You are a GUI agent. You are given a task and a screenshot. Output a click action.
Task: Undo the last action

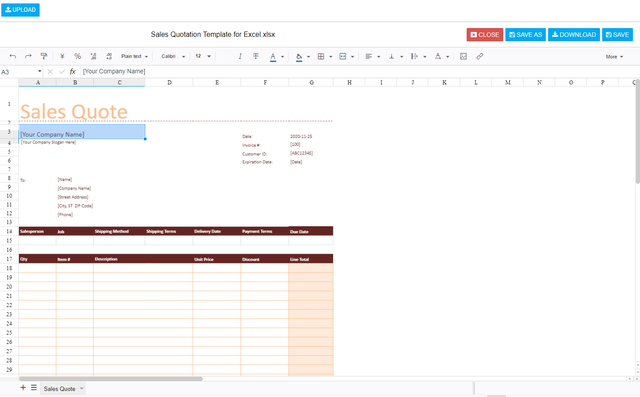click(x=13, y=56)
